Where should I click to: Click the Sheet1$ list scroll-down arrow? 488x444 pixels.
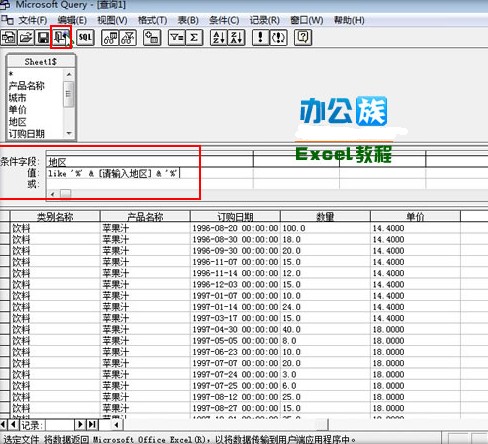69,133
